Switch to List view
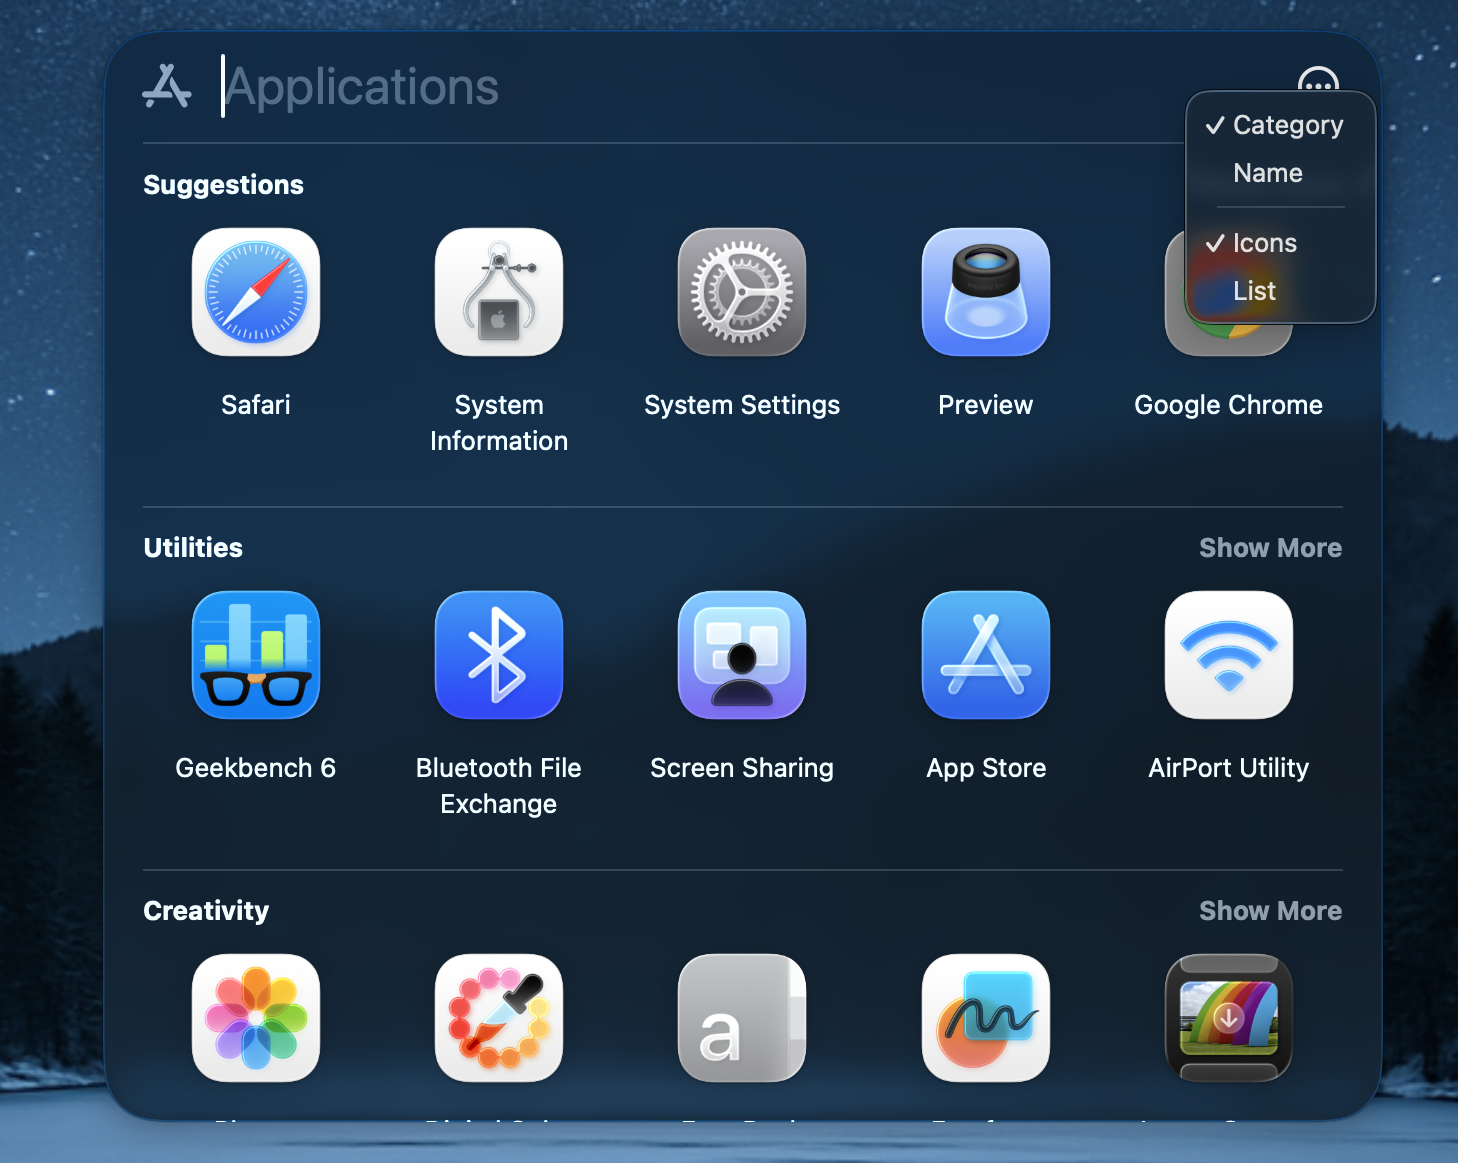Image resolution: width=1458 pixels, height=1163 pixels. [1254, 291]
